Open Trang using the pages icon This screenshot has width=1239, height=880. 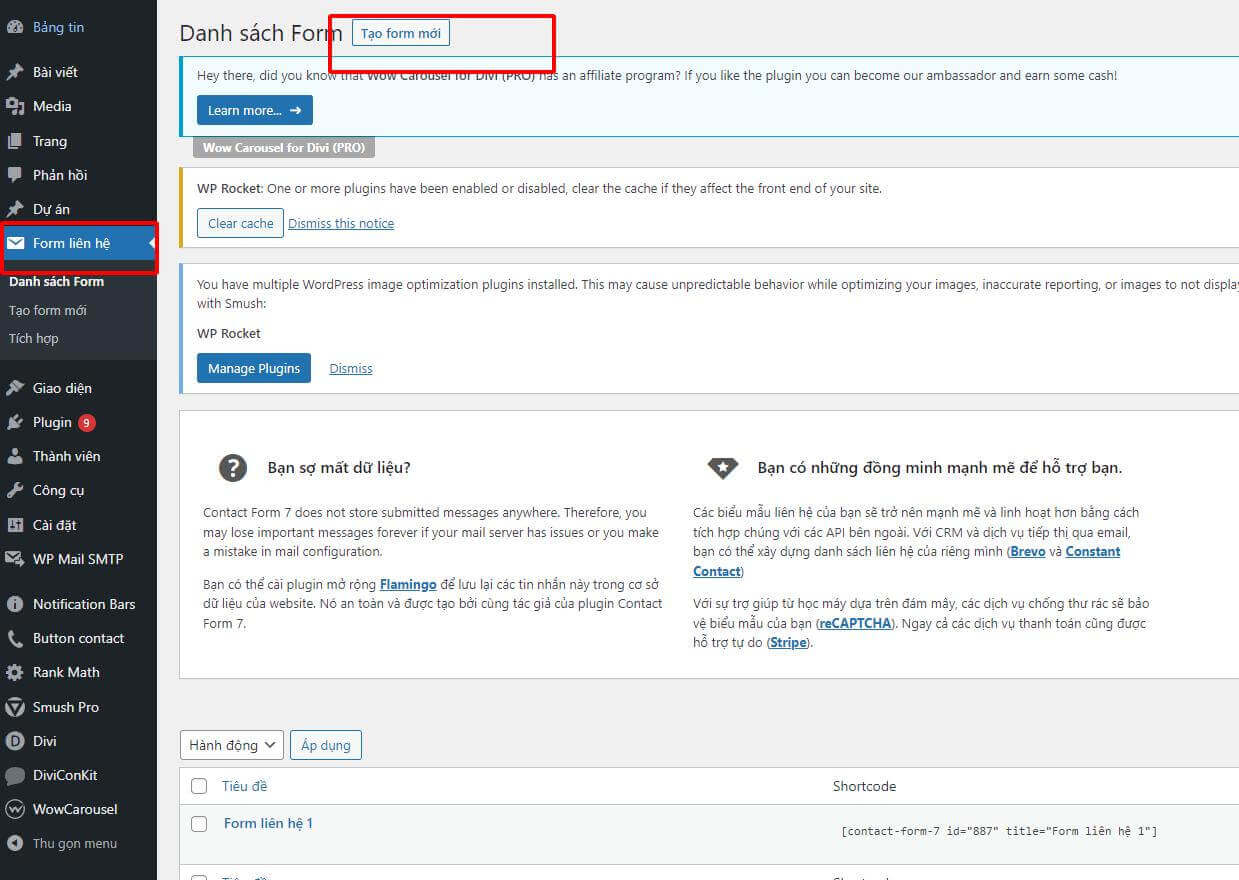pos(16,141)
